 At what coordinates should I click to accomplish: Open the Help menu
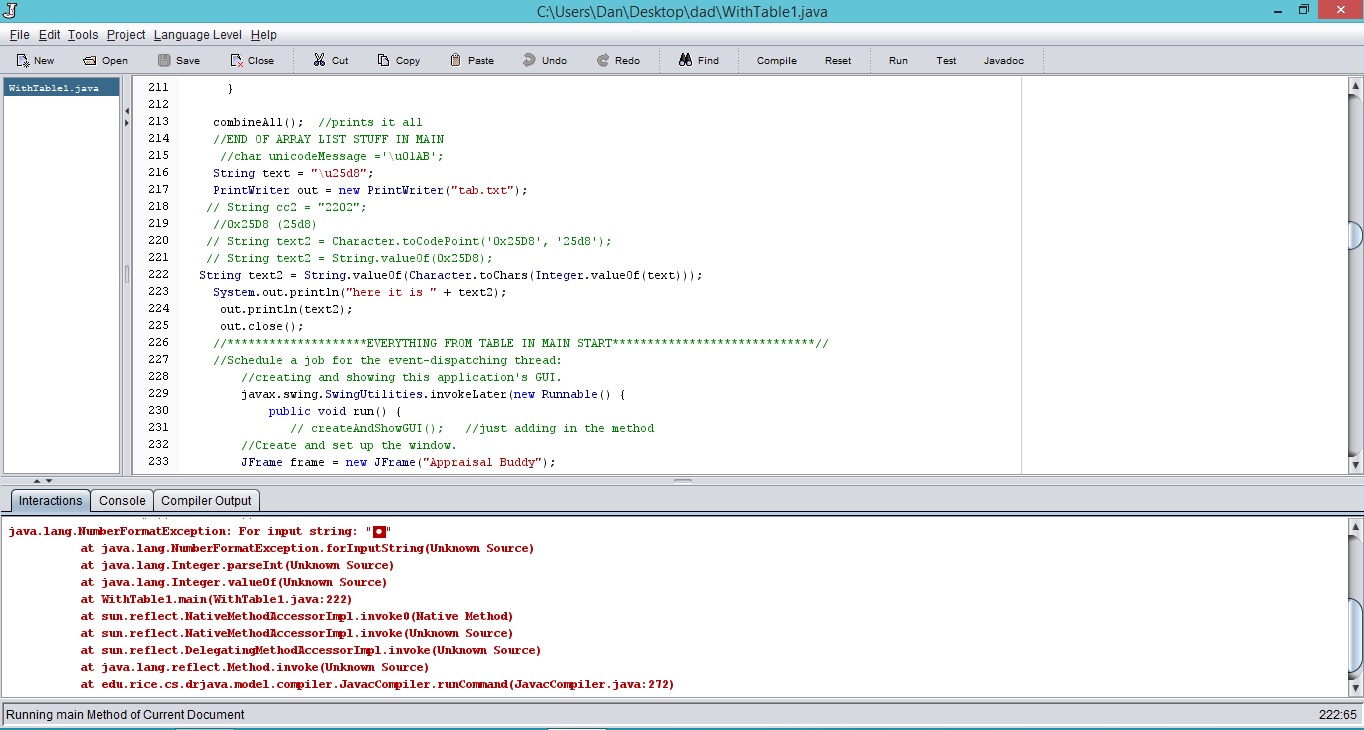[264, 35]
